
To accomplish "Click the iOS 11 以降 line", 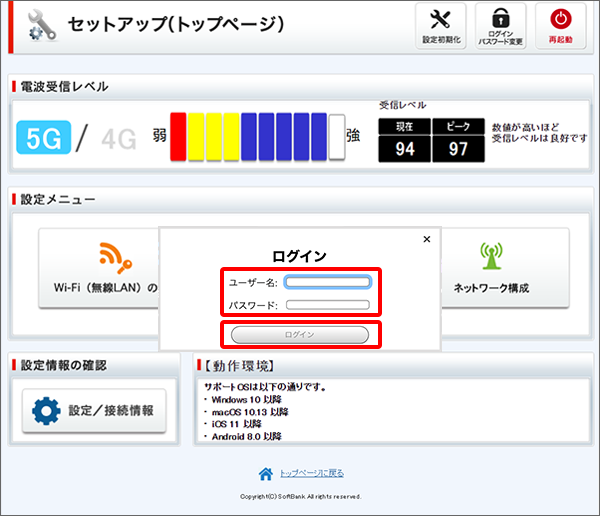I will click(236, 424).
